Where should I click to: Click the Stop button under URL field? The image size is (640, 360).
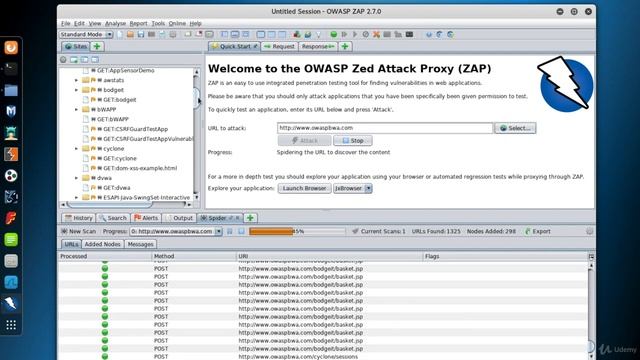(x=353, y=140)
